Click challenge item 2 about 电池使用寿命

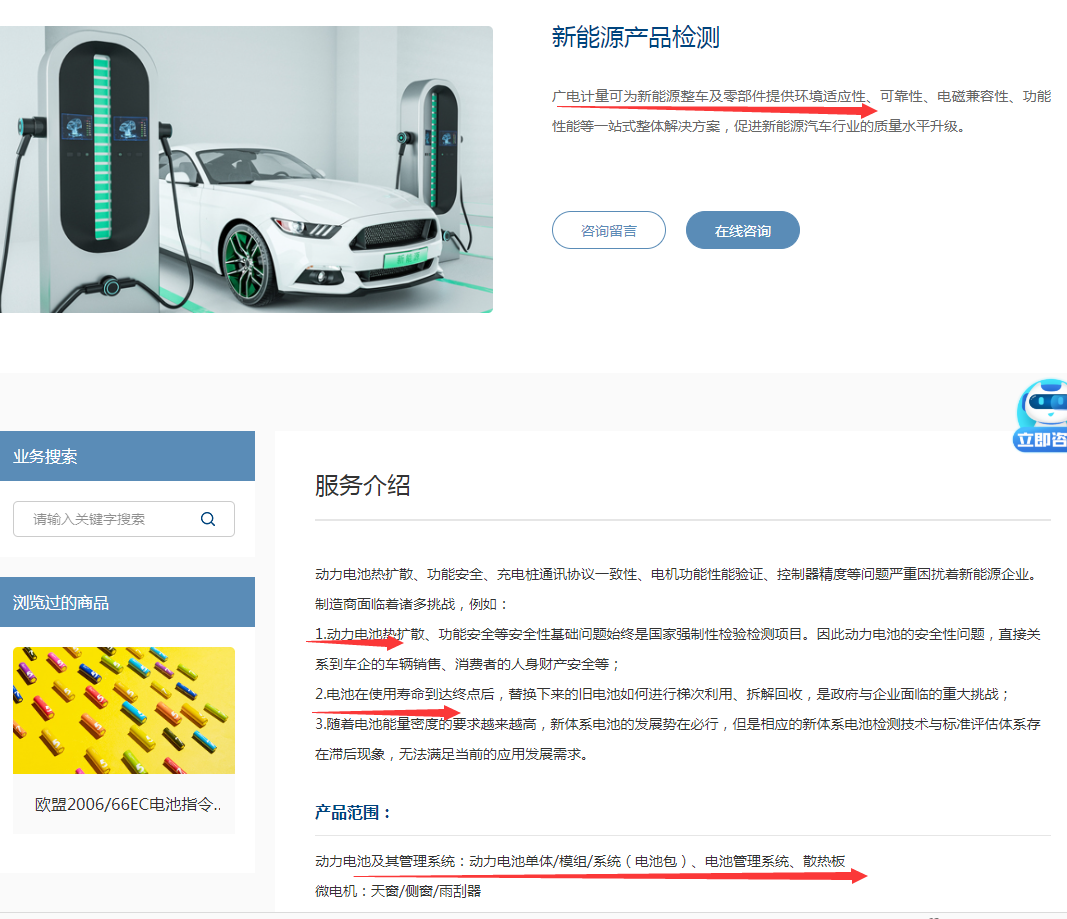[662, 694]
